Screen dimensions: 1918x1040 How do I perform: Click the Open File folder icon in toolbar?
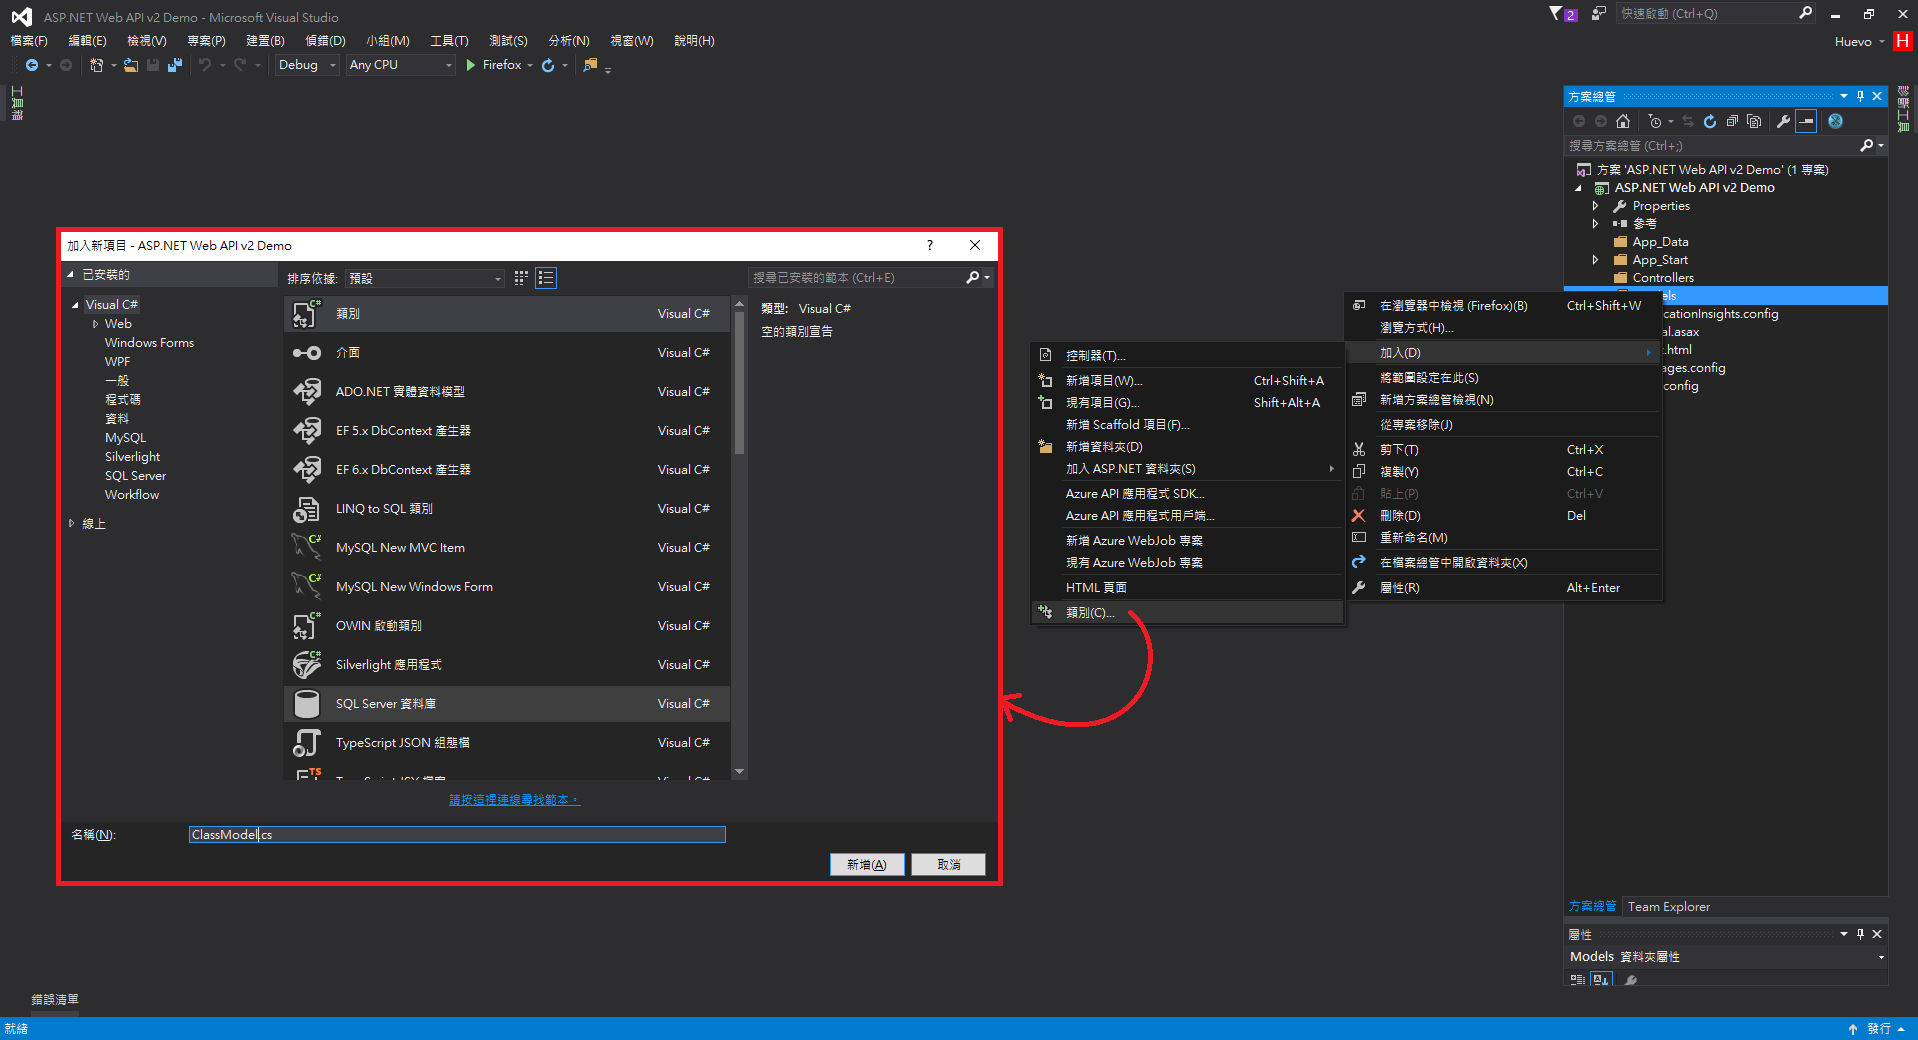pos(131,65)
